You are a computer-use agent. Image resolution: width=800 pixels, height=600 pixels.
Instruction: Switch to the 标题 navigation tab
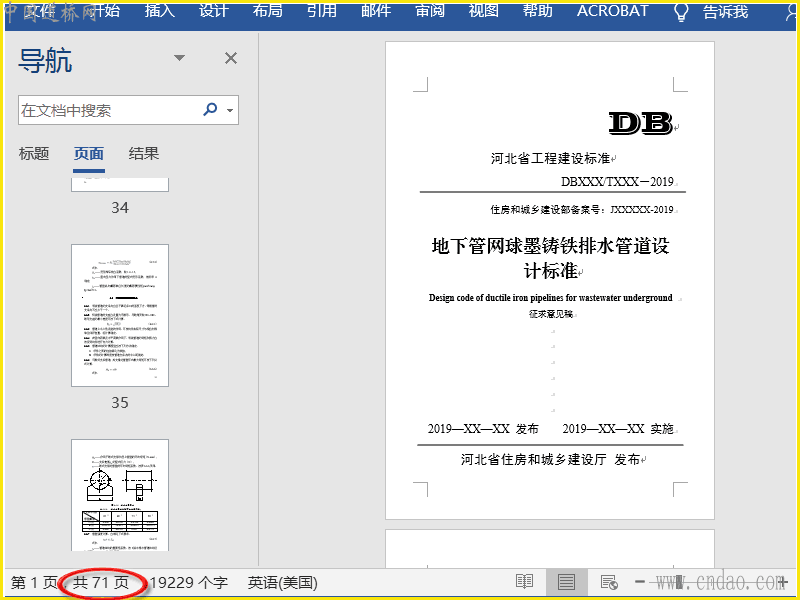(34, 153)
